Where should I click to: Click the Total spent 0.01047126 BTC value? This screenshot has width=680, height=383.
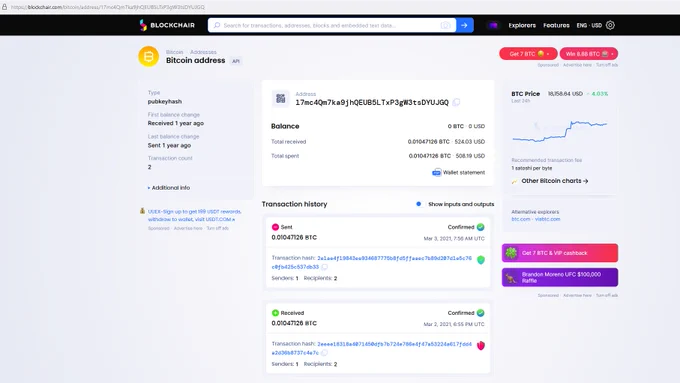tap(429, 156)
